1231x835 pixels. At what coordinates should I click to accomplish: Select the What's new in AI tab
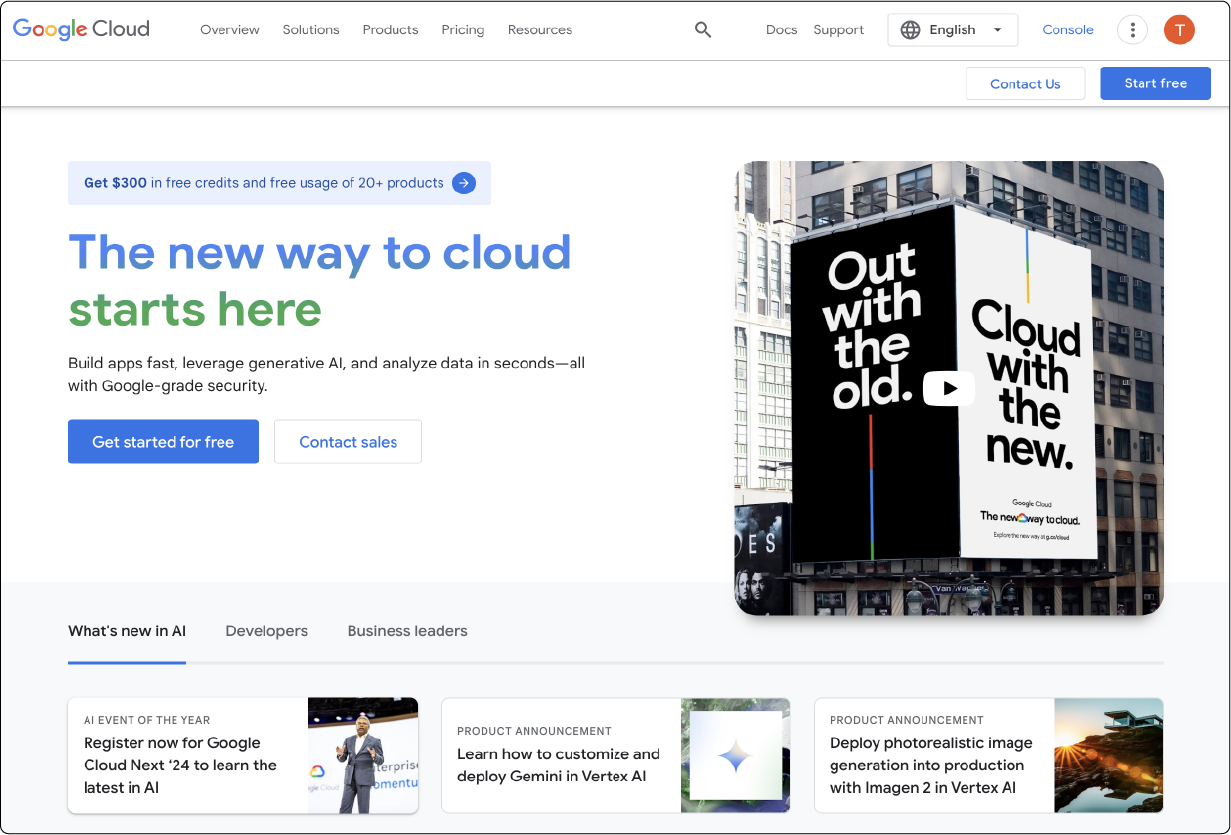[127, 631]
